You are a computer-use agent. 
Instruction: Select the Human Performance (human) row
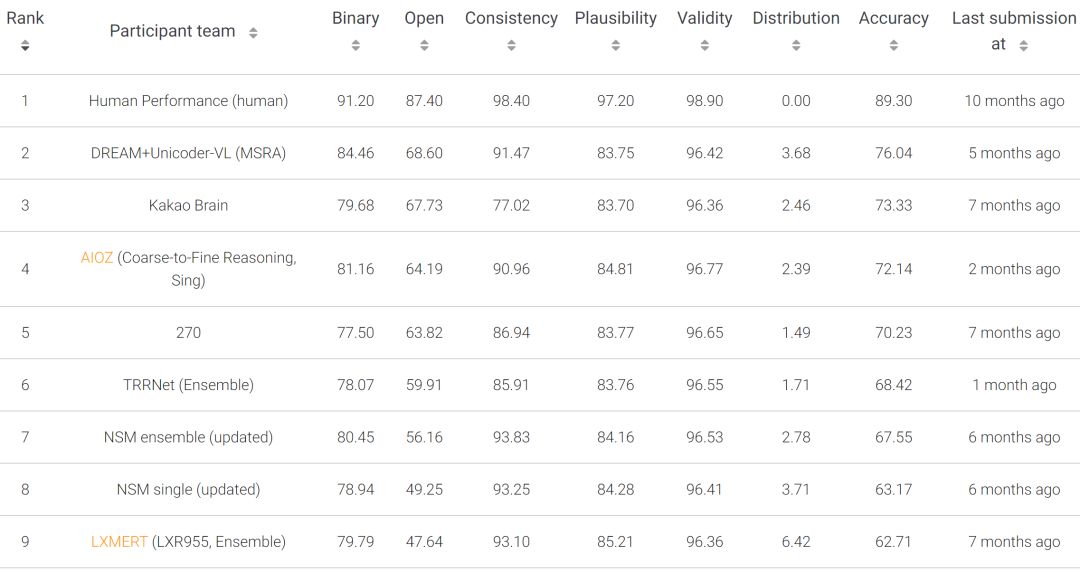click(188, 101)
